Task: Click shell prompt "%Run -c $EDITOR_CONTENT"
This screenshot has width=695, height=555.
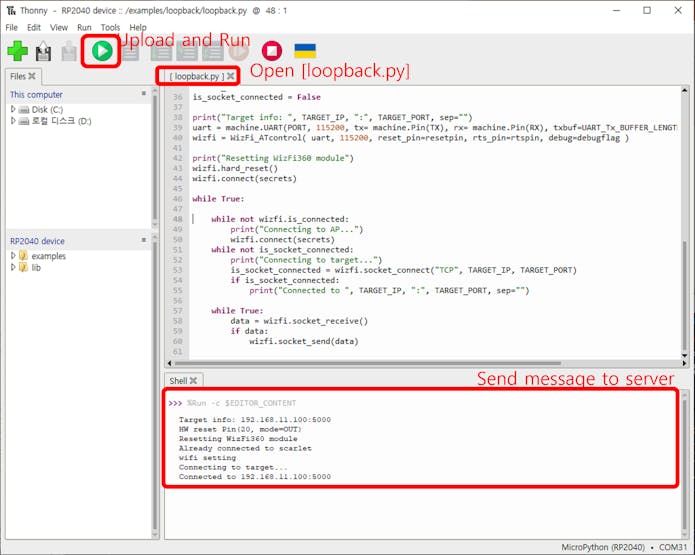Action: (241, 403)
